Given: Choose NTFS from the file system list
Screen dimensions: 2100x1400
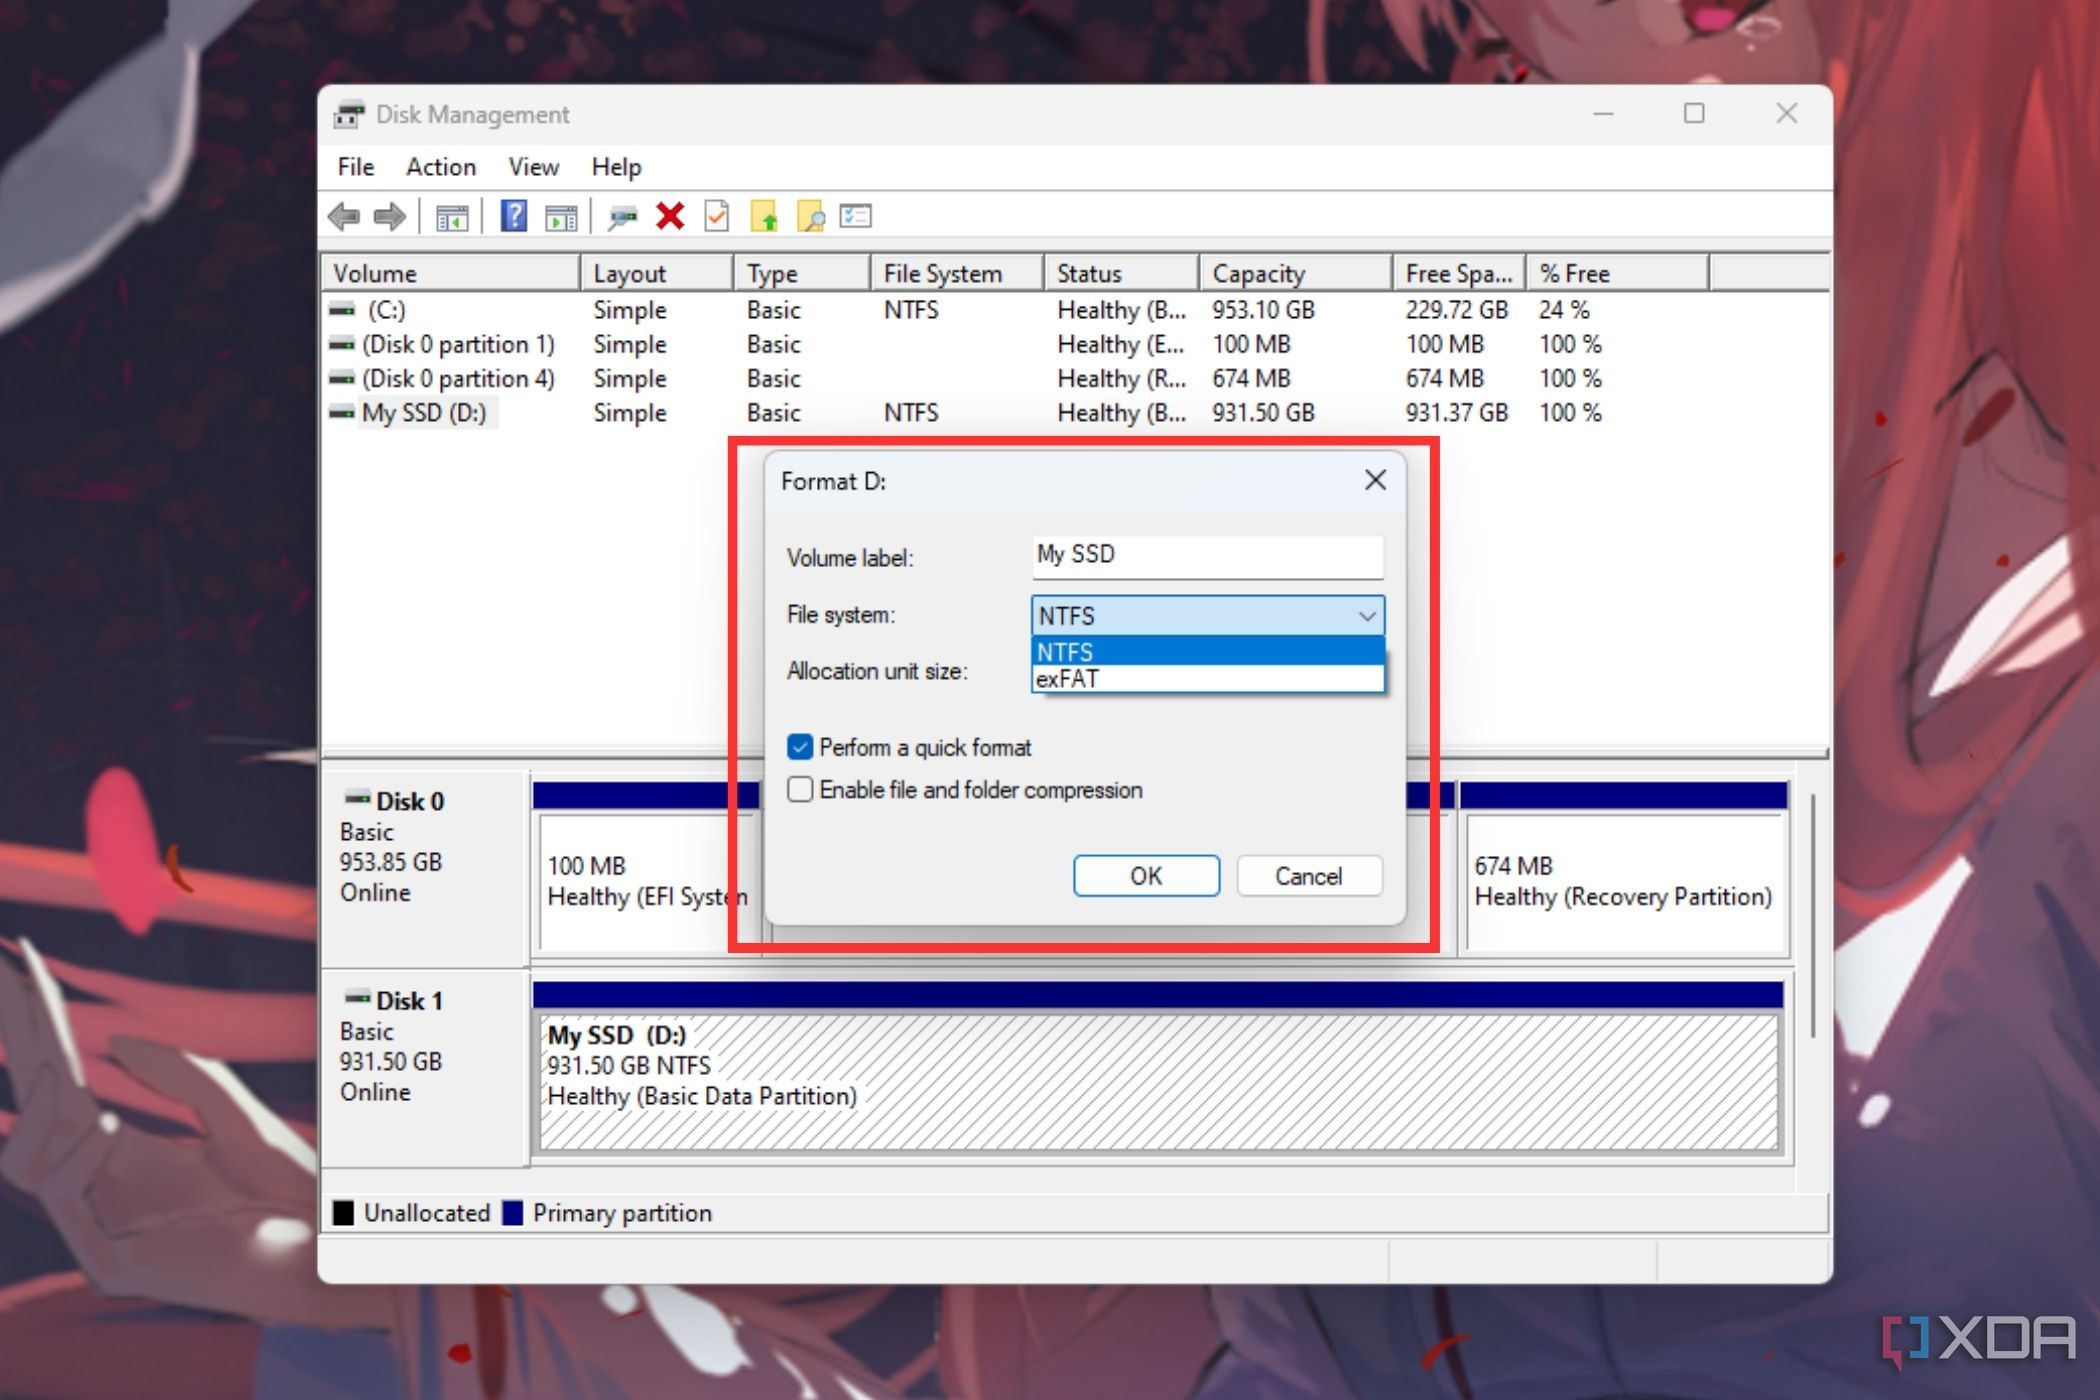Looking at the screenshot, I should (1208, 652).
